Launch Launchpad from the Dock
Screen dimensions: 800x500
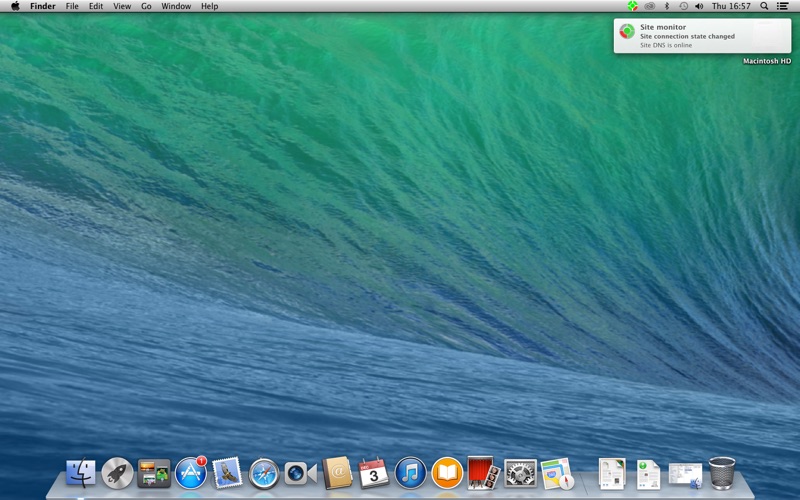[117, 473]
